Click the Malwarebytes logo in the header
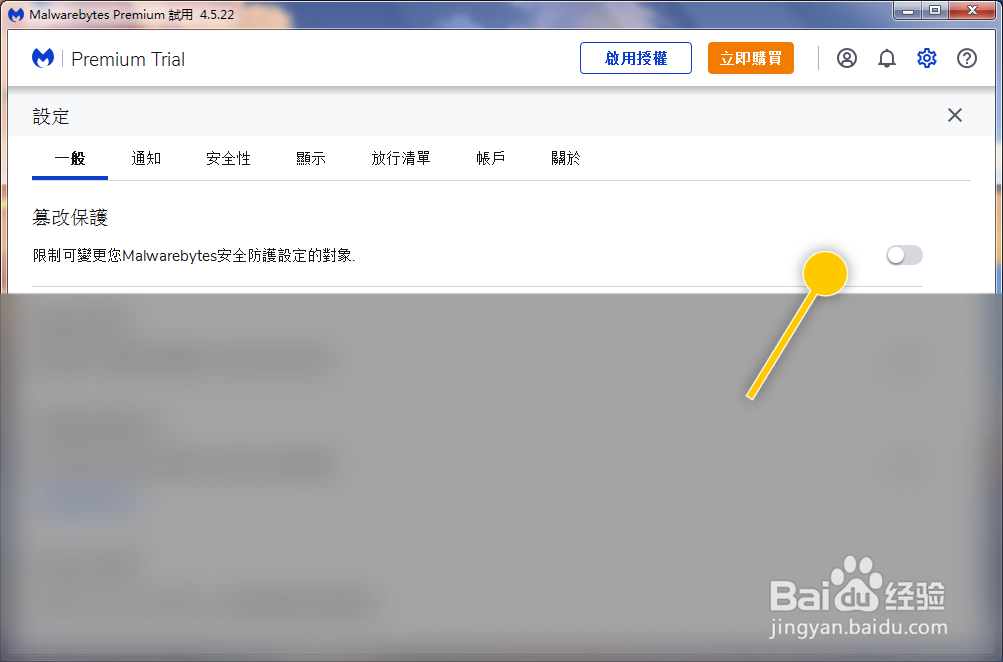This screenshot has width=1003, height=662. [x=43, y=58]
